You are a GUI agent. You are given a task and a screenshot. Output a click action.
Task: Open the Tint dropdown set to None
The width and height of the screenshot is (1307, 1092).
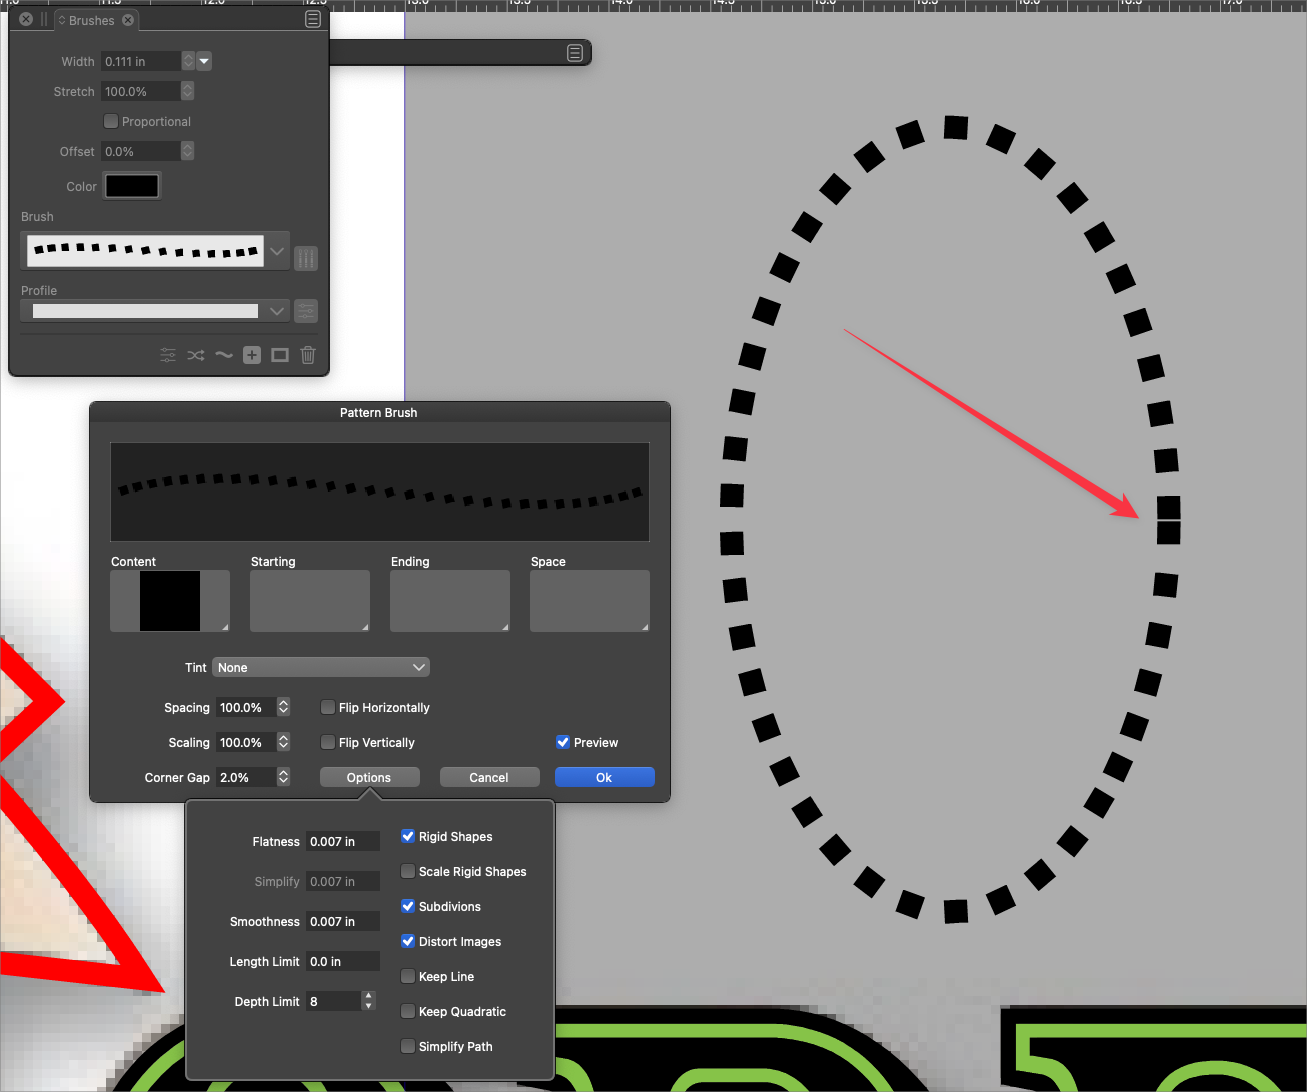pyautogui.click(x=321, y=668)
